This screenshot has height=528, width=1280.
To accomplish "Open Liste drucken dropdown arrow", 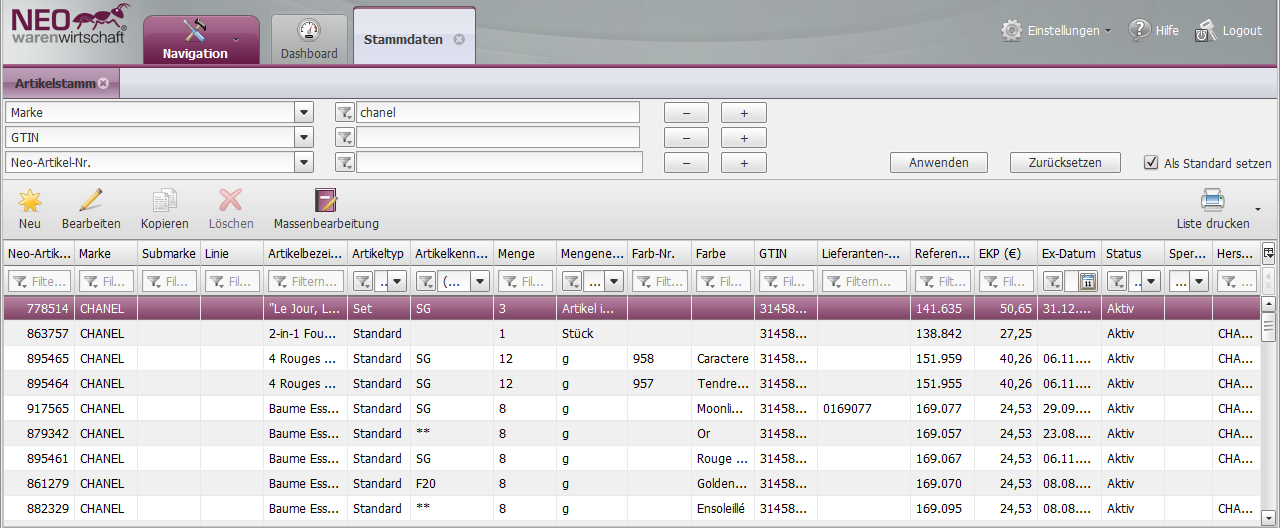I will coord(1256,209).
